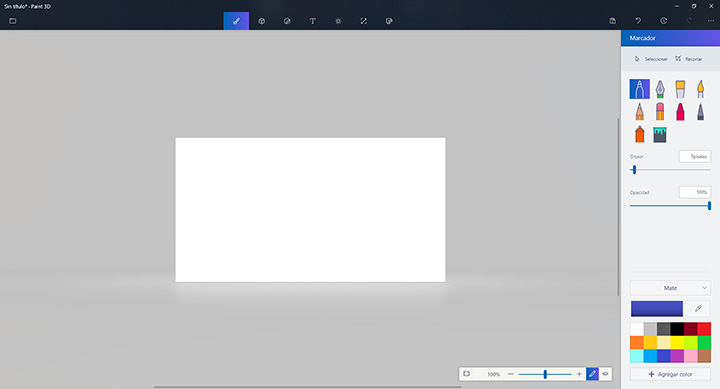
Task: Zoom out with the minus button
Action: pyautogui.click(x=511, y=374)
